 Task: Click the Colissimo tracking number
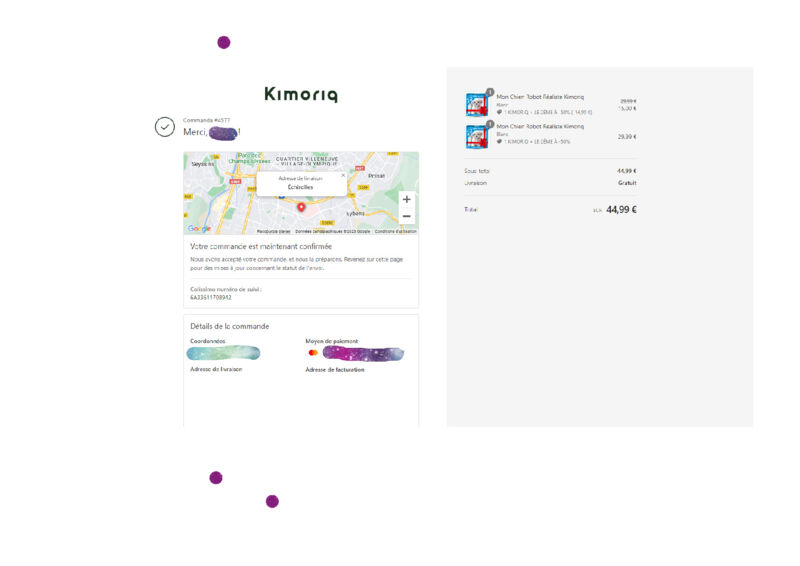point(211,298)
